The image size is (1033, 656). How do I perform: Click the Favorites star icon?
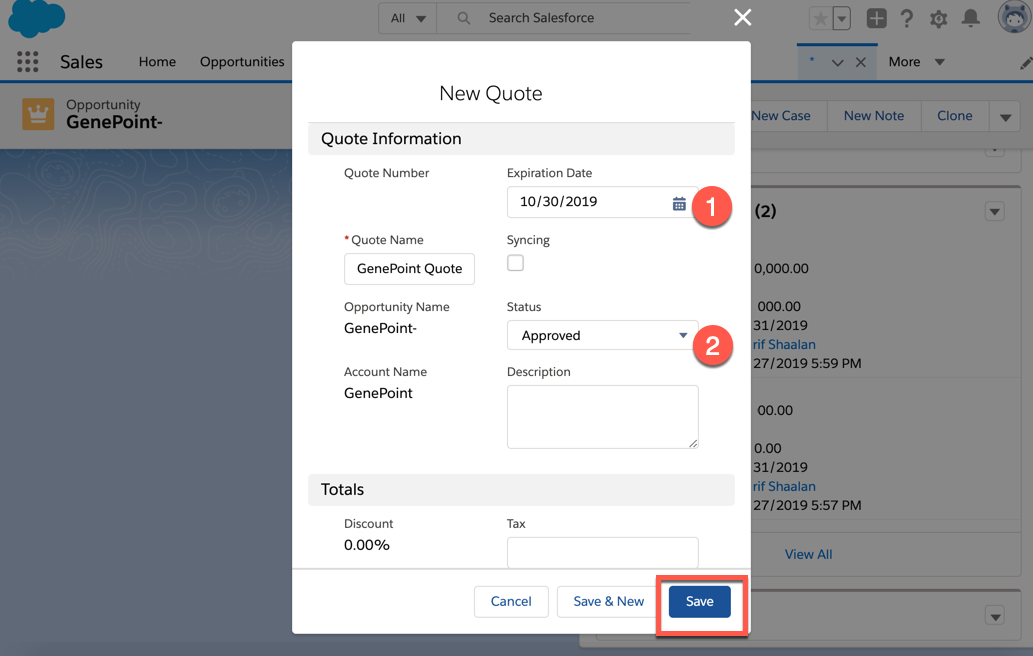820,18
